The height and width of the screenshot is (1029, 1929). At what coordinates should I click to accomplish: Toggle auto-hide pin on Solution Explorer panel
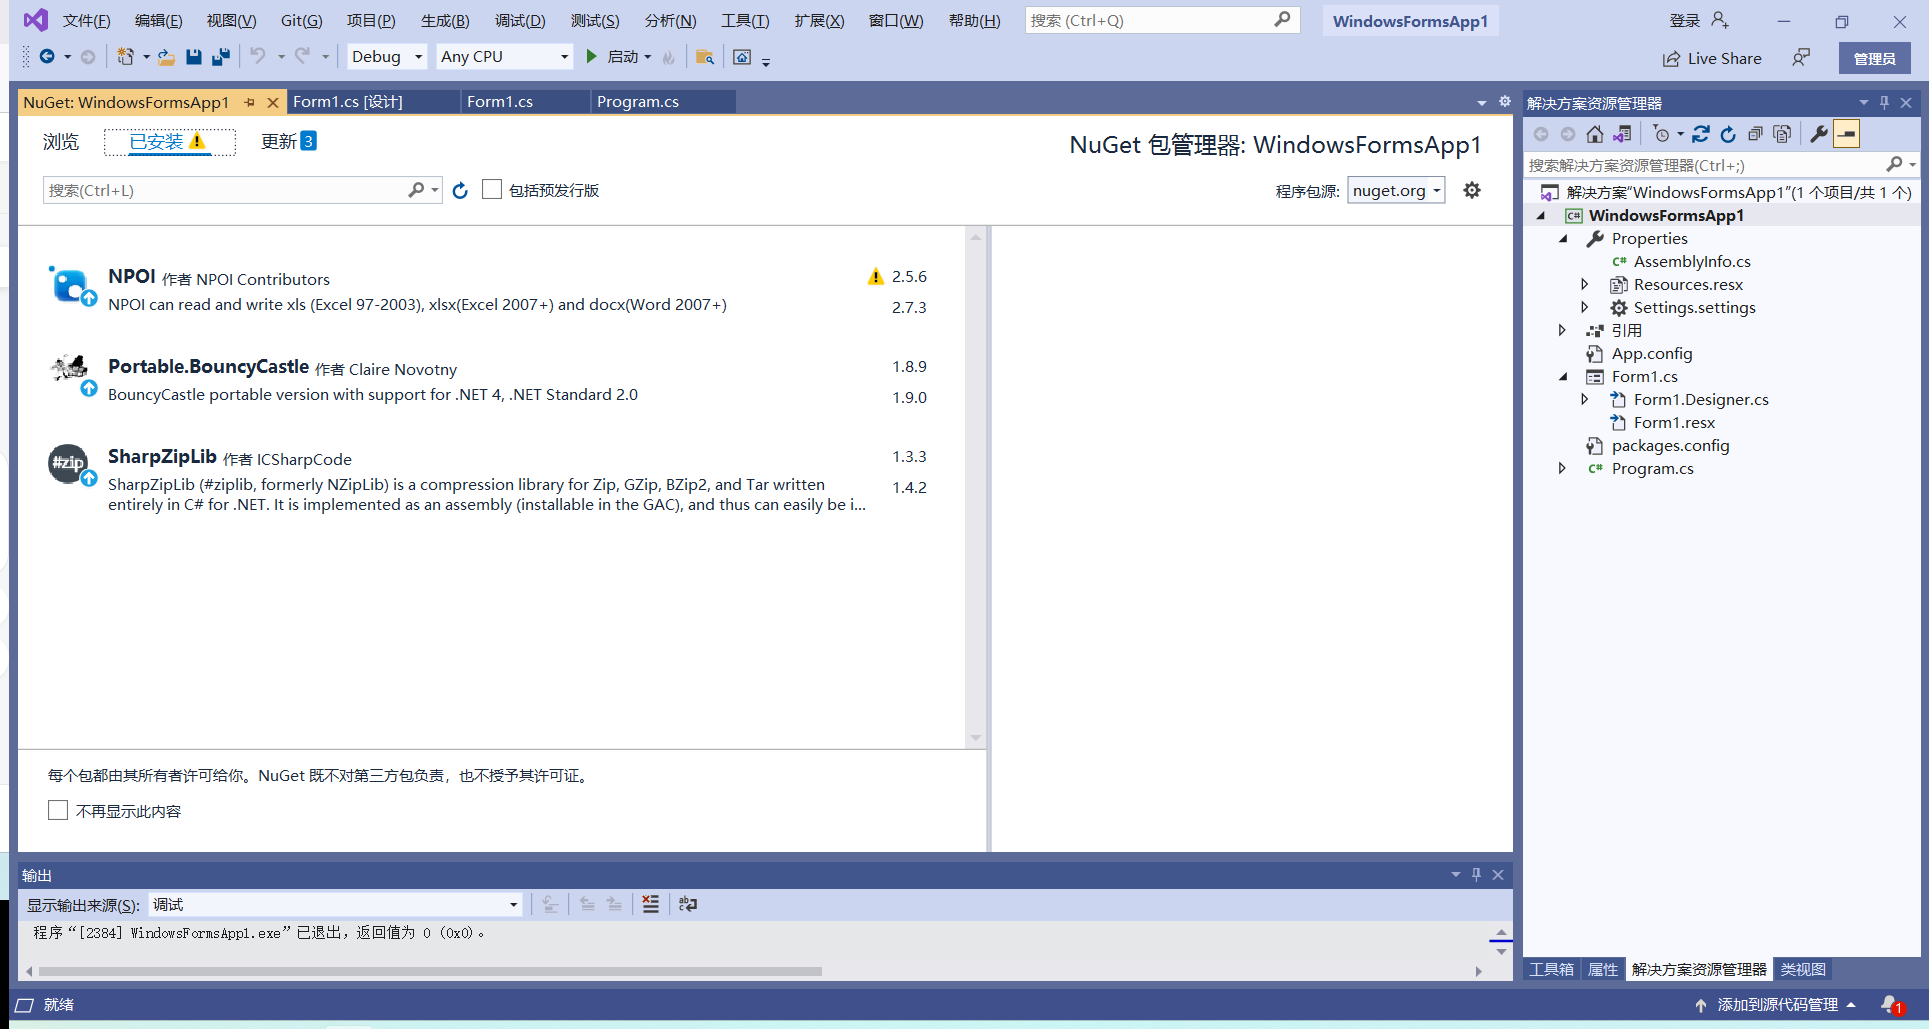1885,103
